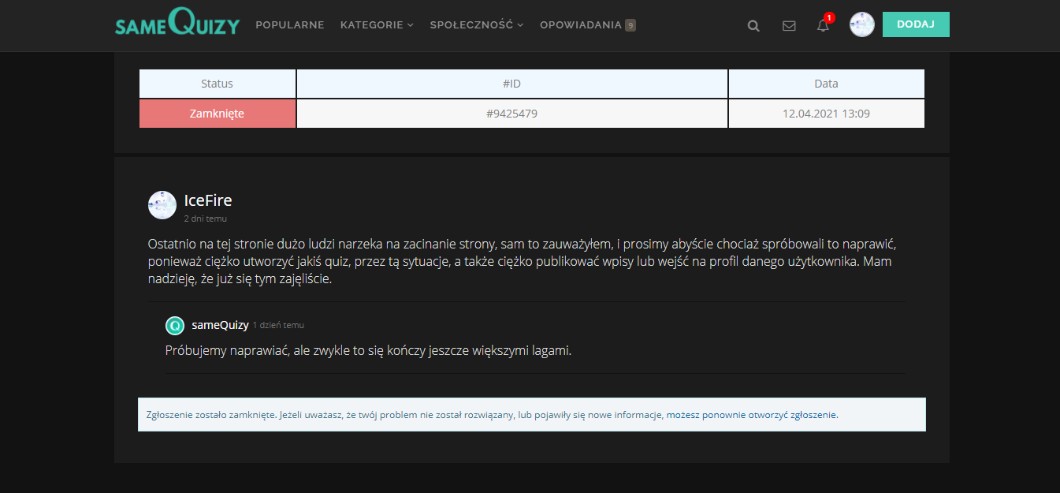Open IceFire's username profile link
Image resolution: width=1060 pixels, height=493 pixels.
click(x=208, y=200)
